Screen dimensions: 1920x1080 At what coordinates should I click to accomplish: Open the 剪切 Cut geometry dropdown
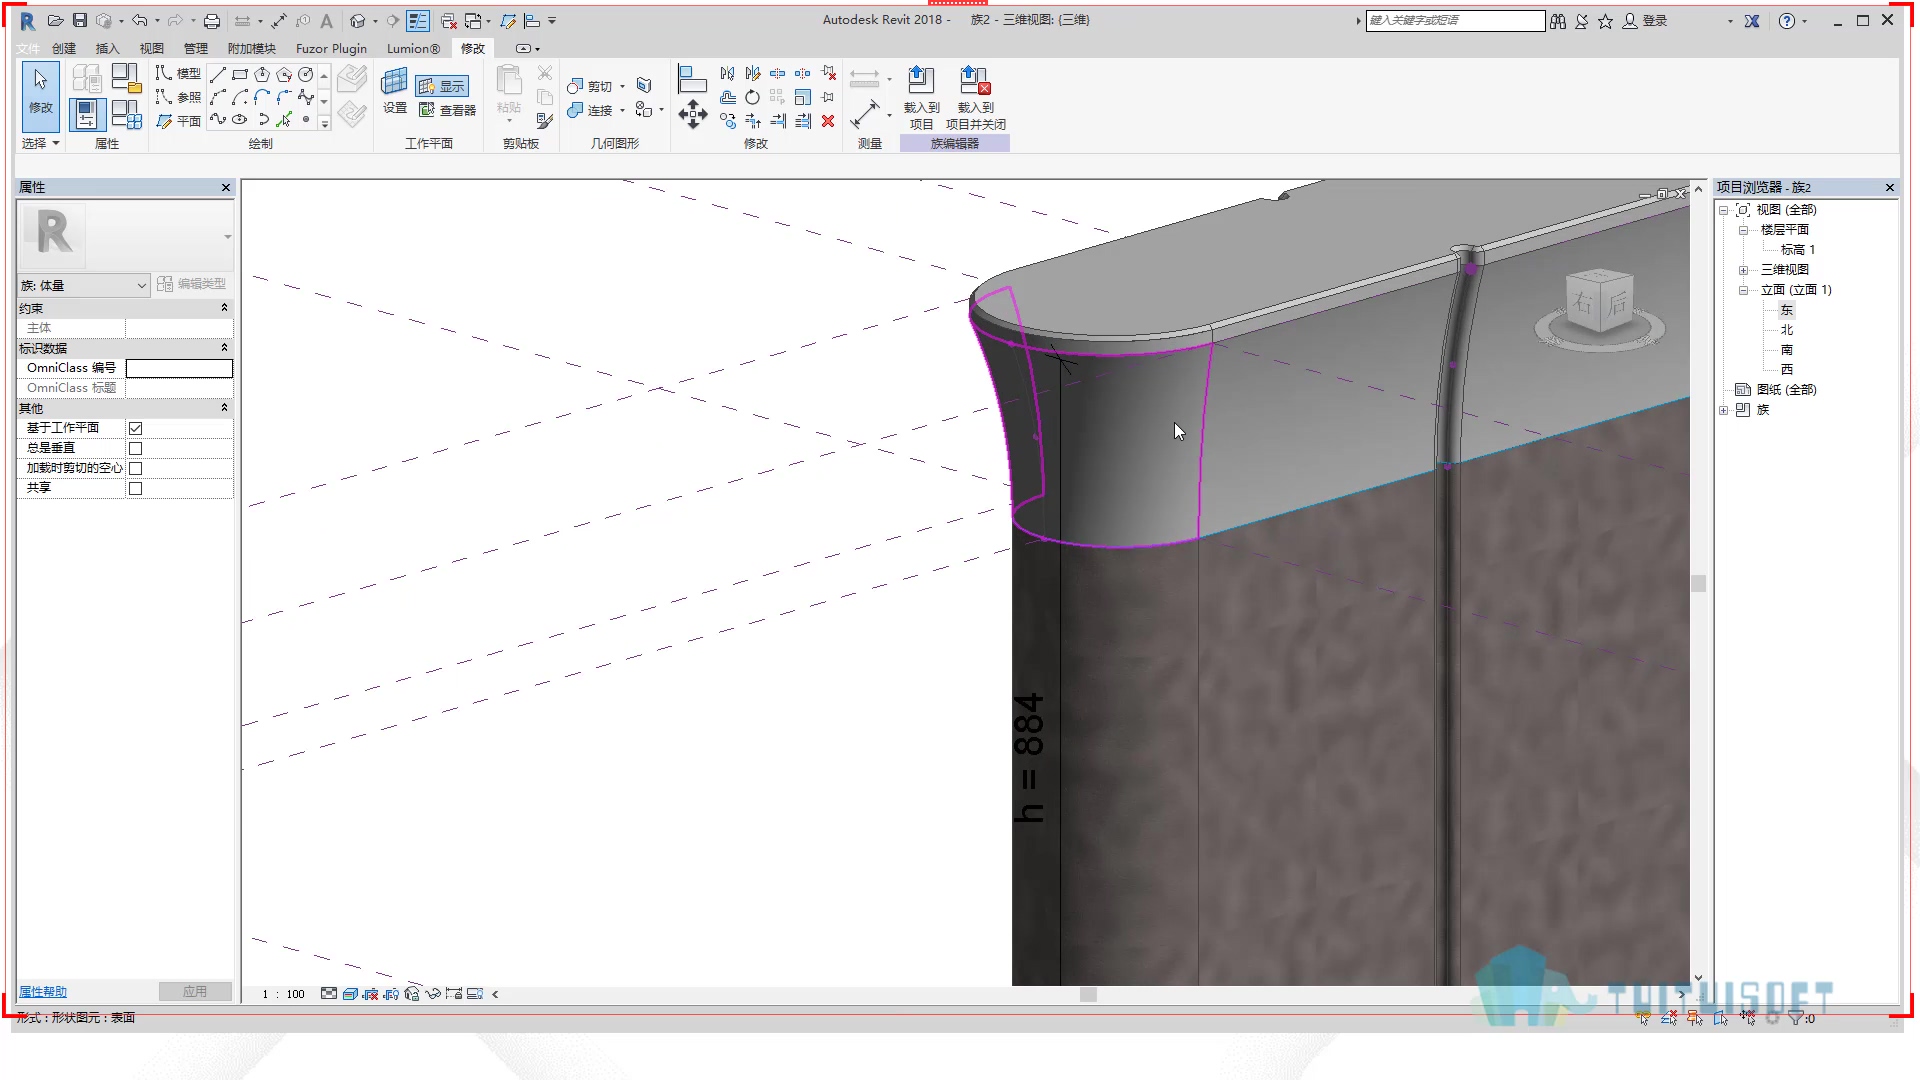(622, 87)
